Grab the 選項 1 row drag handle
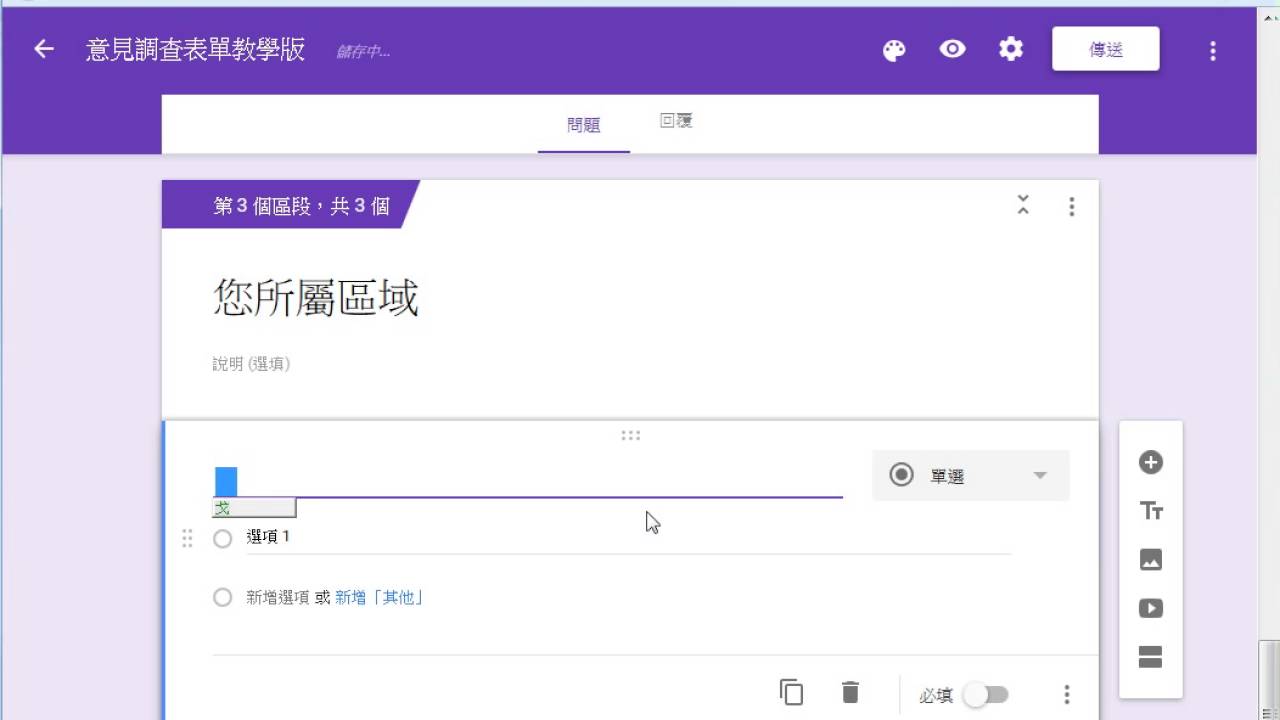 pyautogui.click(x=187, y=539)
